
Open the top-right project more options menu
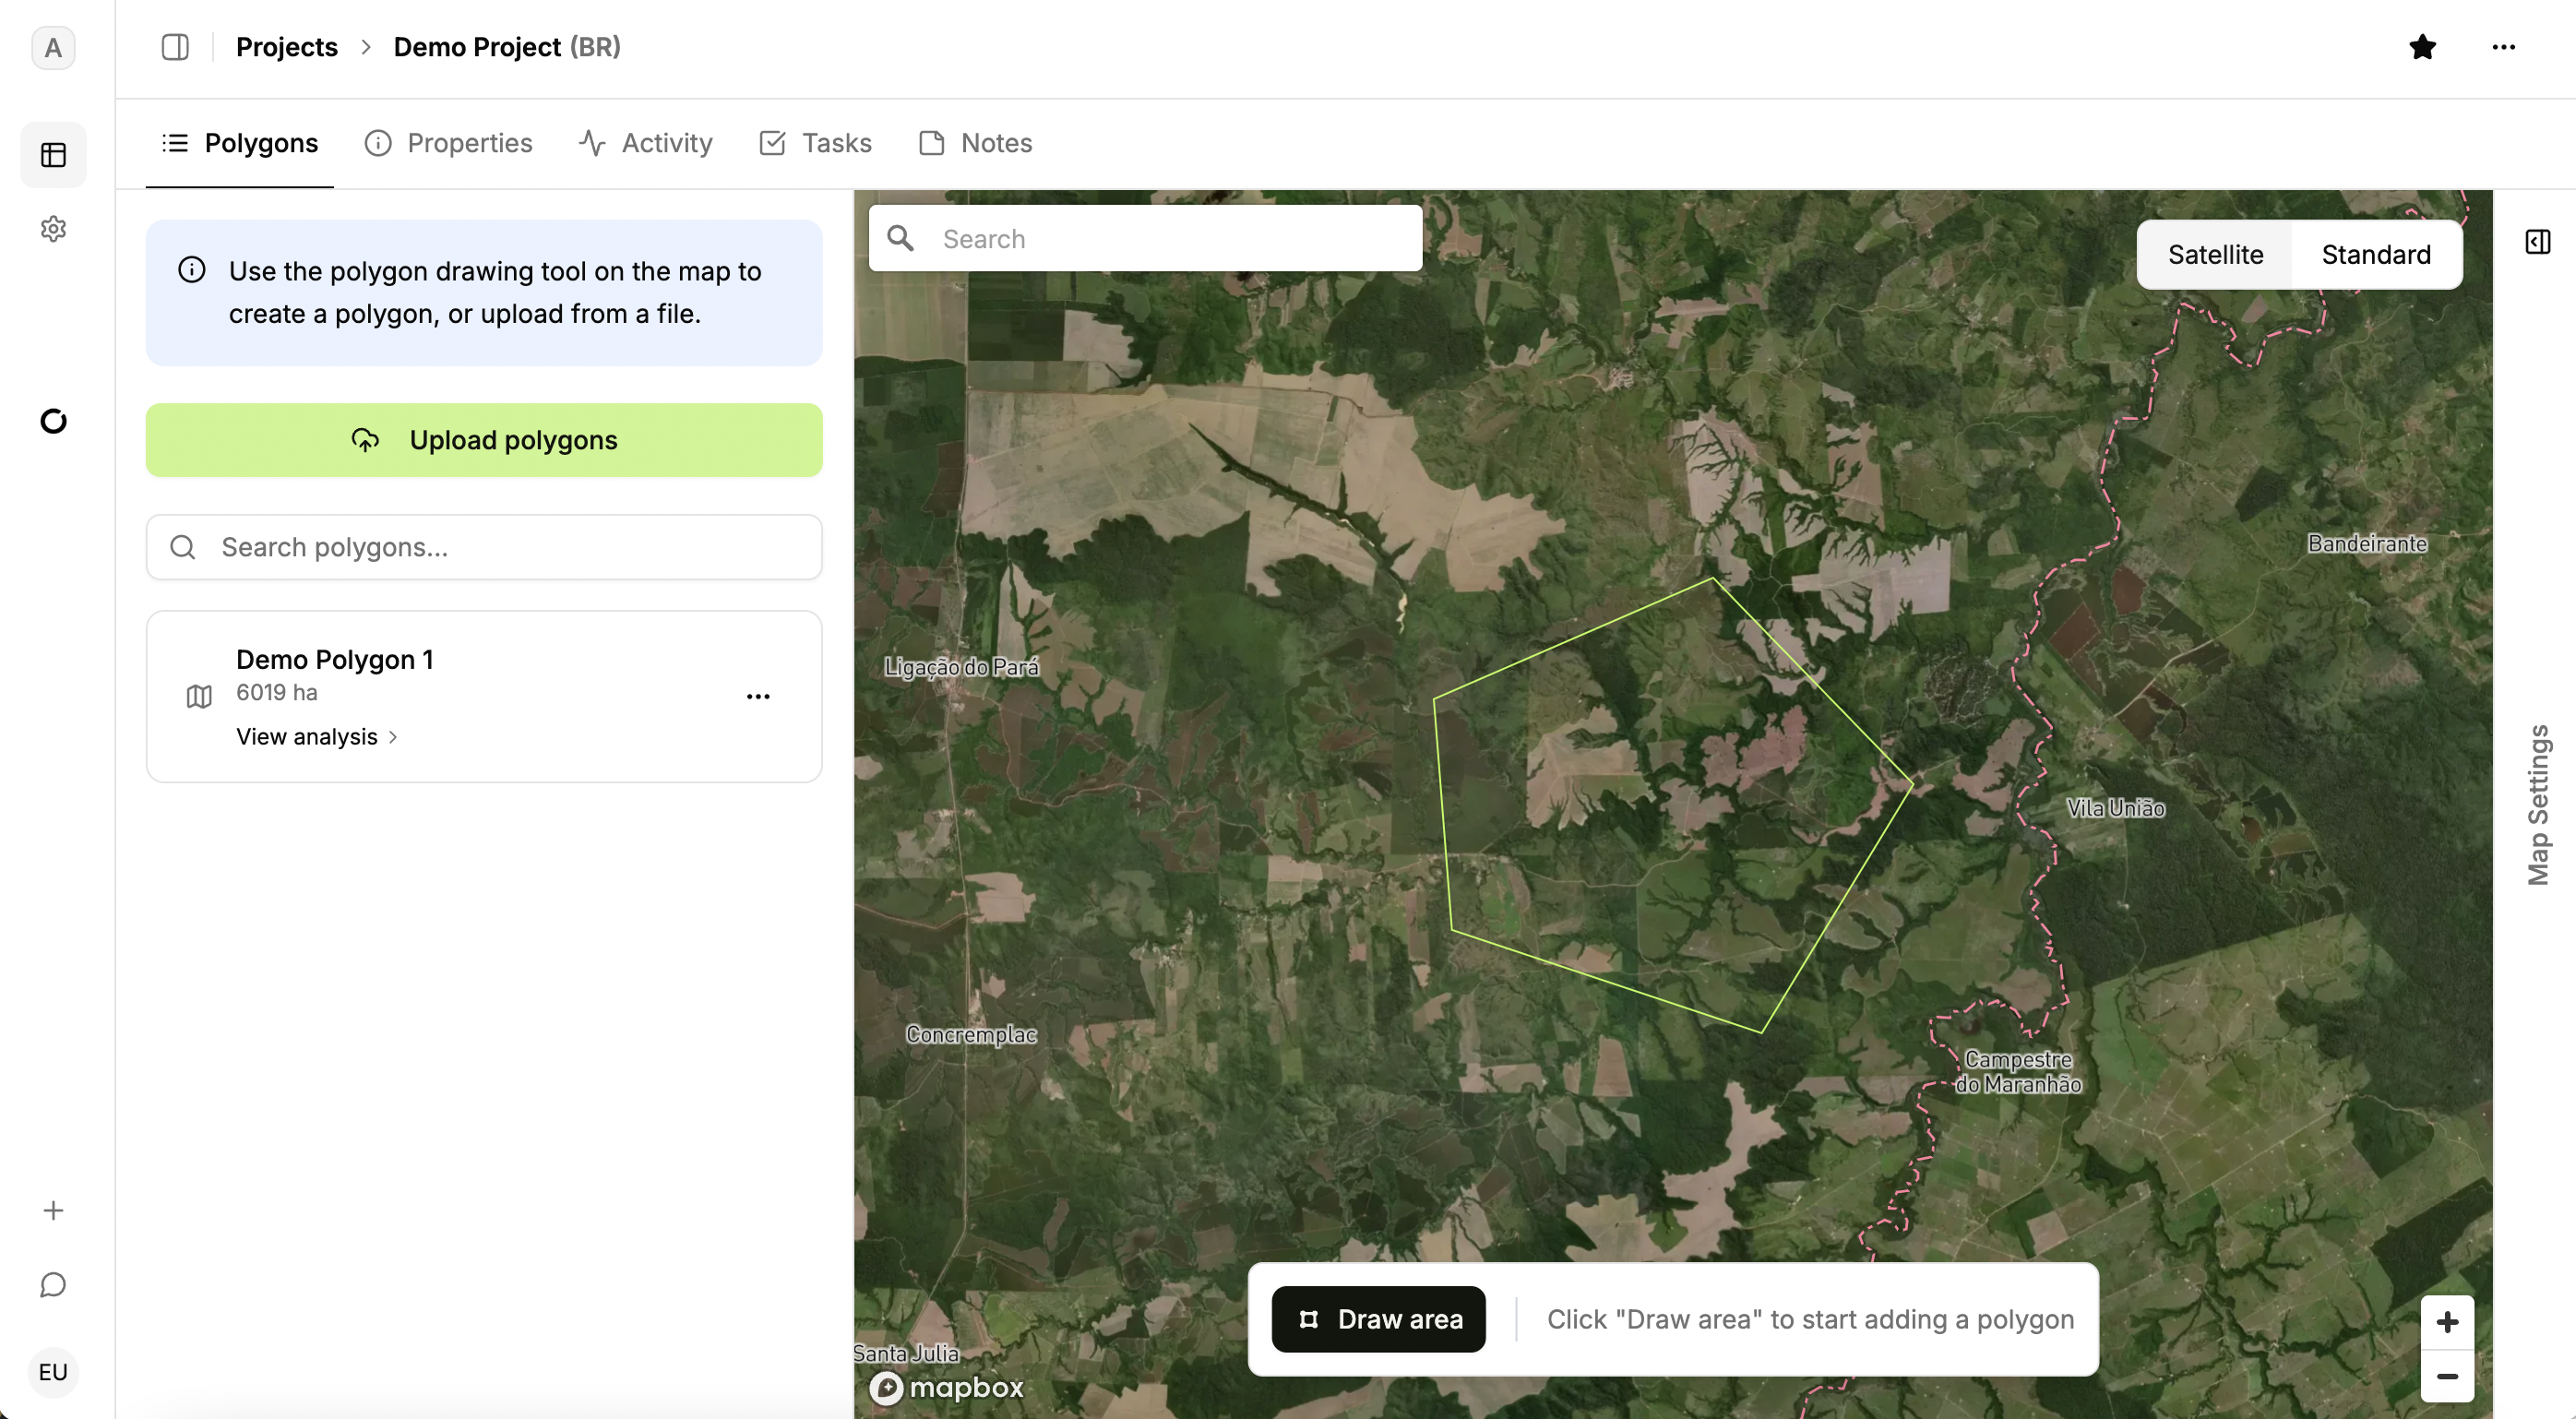click(2503, 47)
